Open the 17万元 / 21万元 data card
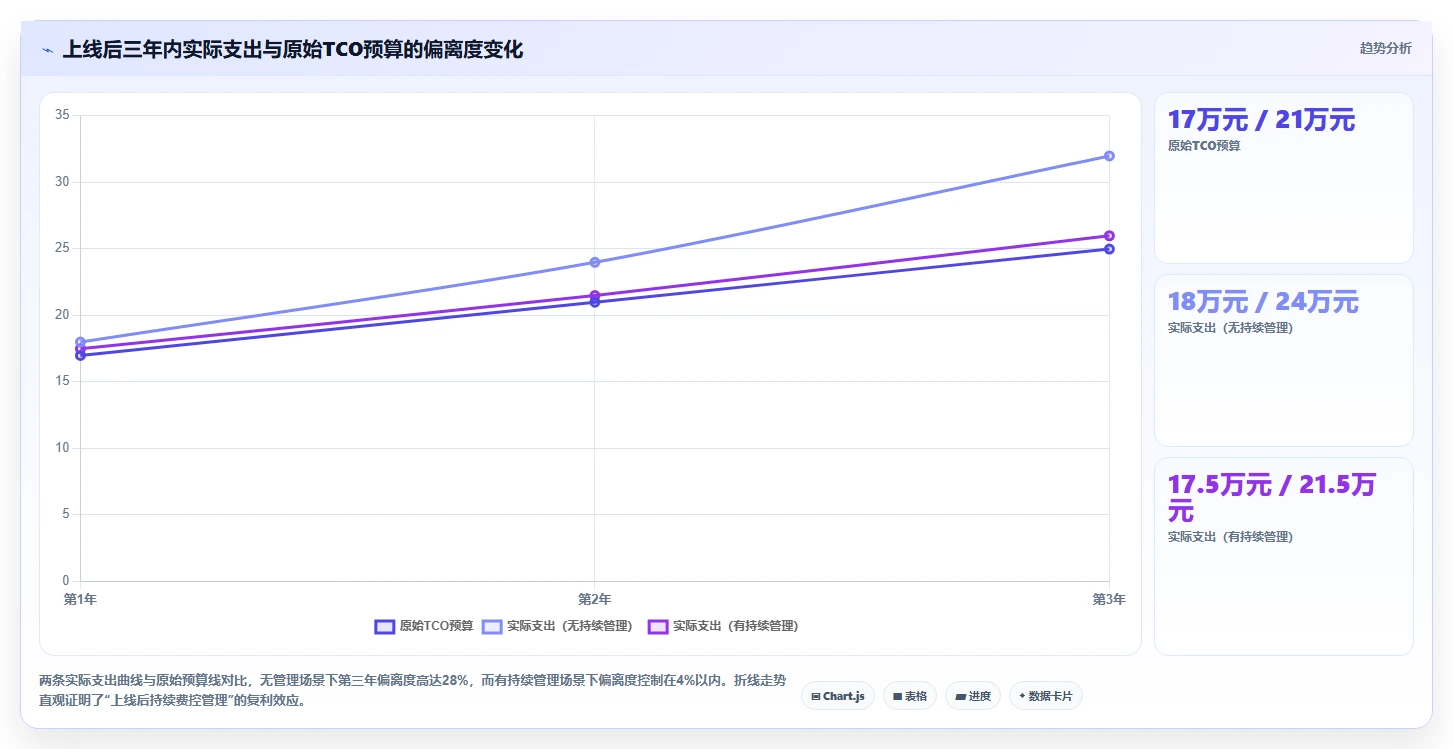1453x749 pixels. point(1284,178)
